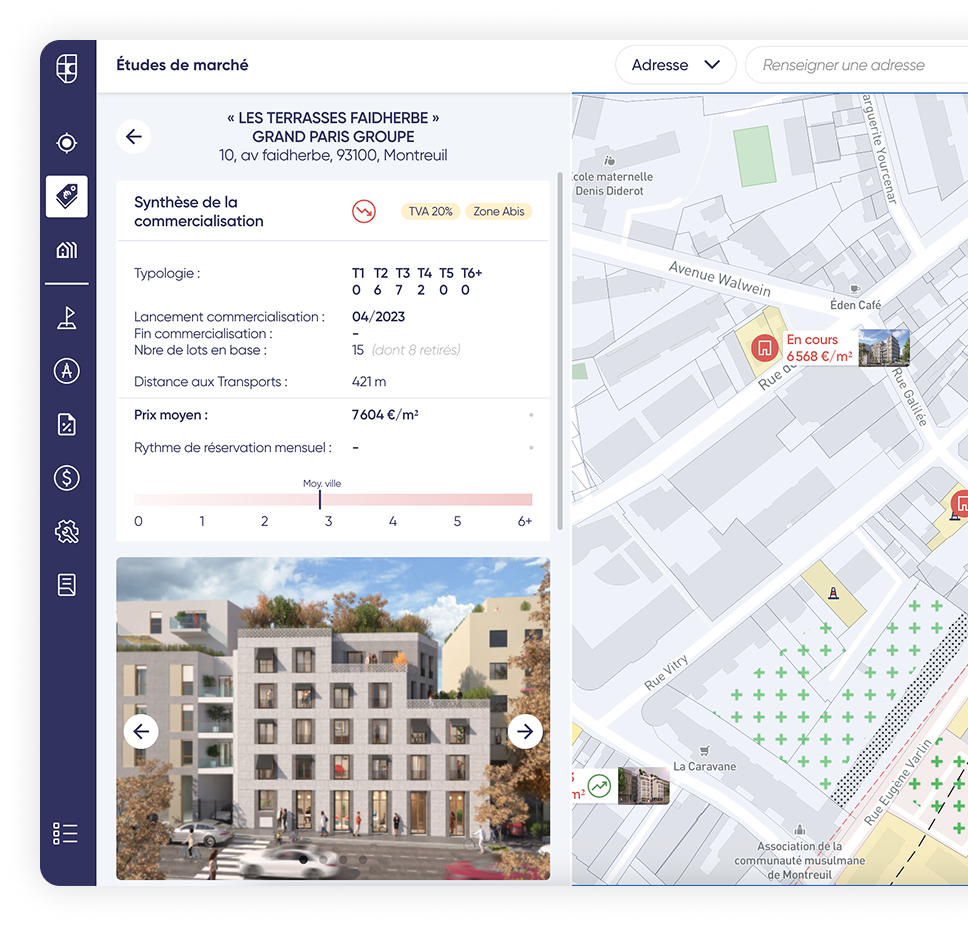Open the checklist icon at sidebar bottom
This screenshot has width=968, height=926.
66,833
